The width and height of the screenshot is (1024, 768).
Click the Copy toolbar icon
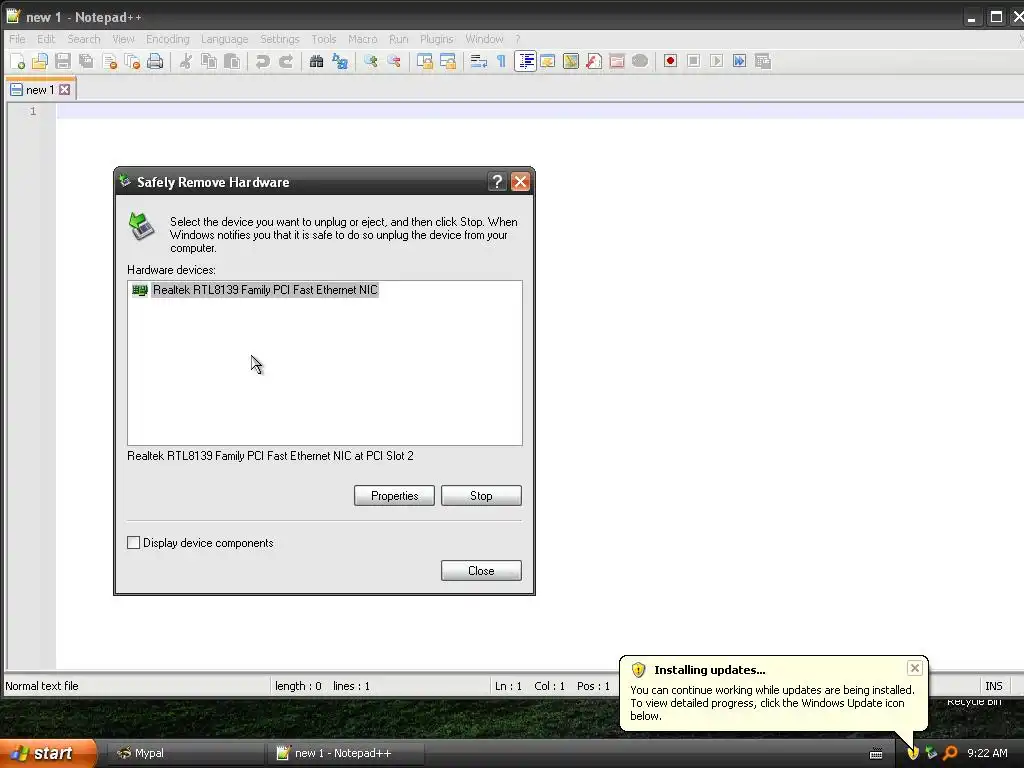point(209,61)
